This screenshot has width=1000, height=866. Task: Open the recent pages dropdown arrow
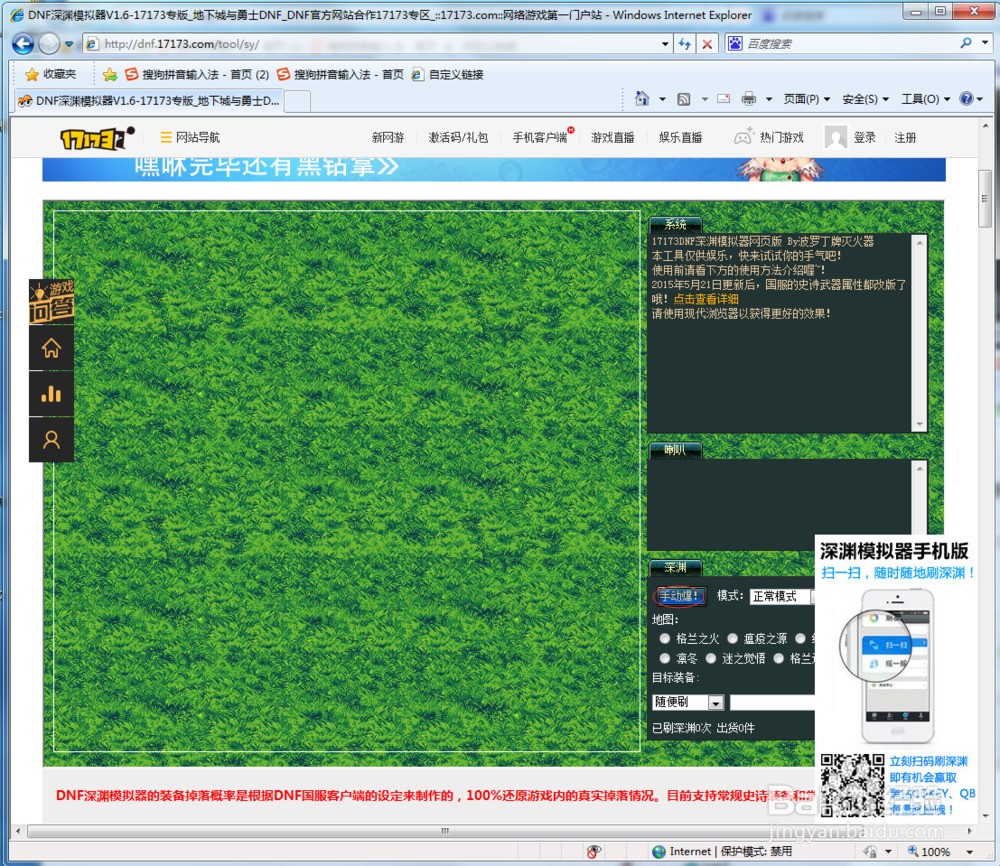69,44
